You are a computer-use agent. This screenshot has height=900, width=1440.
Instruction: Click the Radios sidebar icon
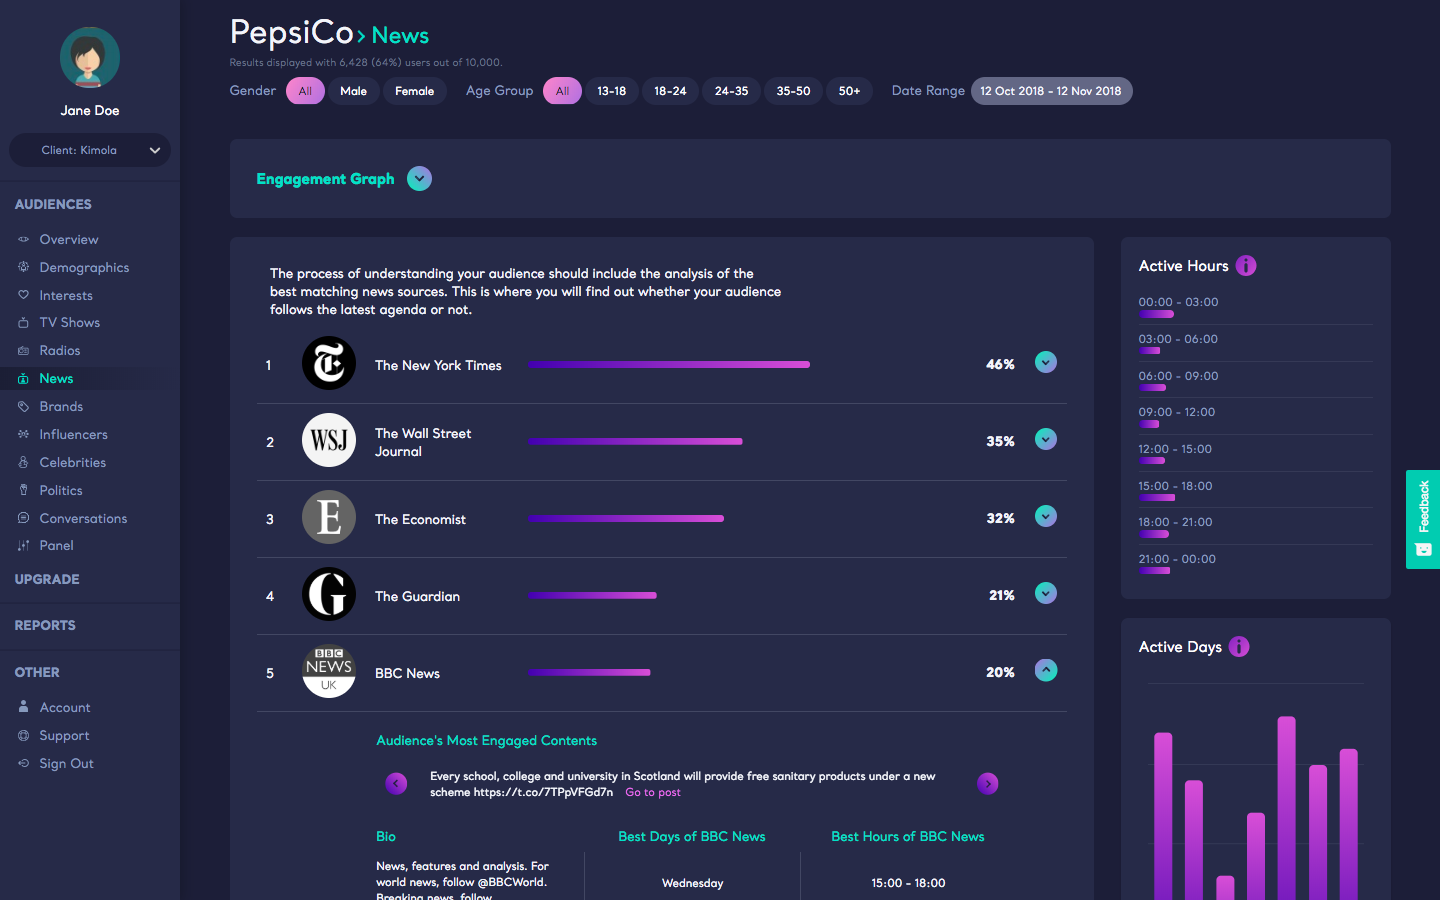23,350
